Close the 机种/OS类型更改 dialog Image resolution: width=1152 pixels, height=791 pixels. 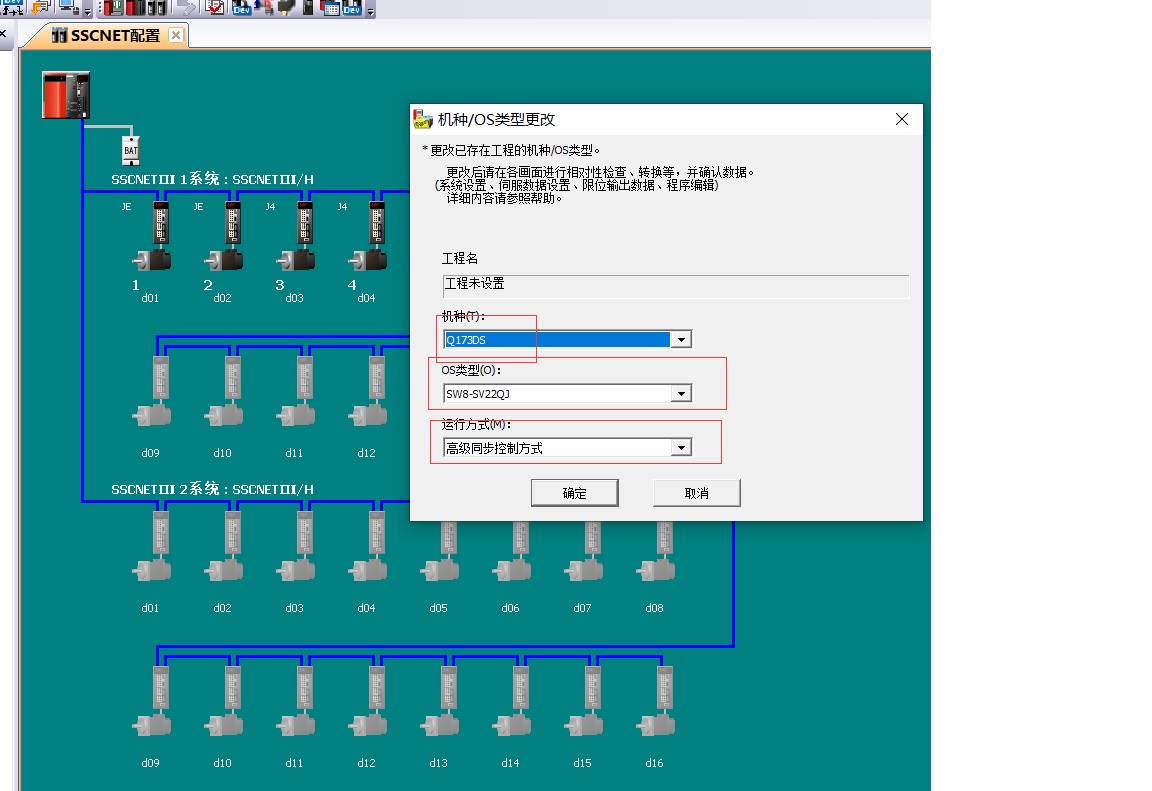(x=901, y=119)
